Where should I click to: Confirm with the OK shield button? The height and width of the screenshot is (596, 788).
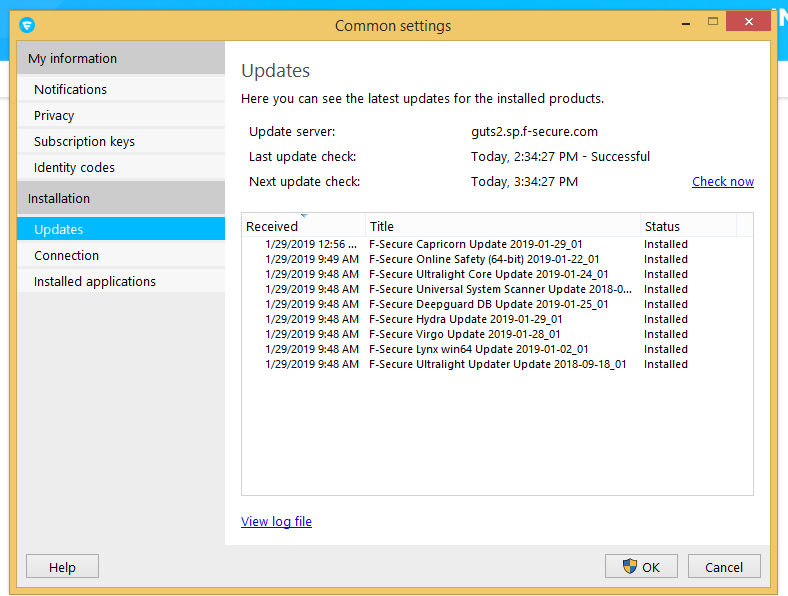pos(641,567)
